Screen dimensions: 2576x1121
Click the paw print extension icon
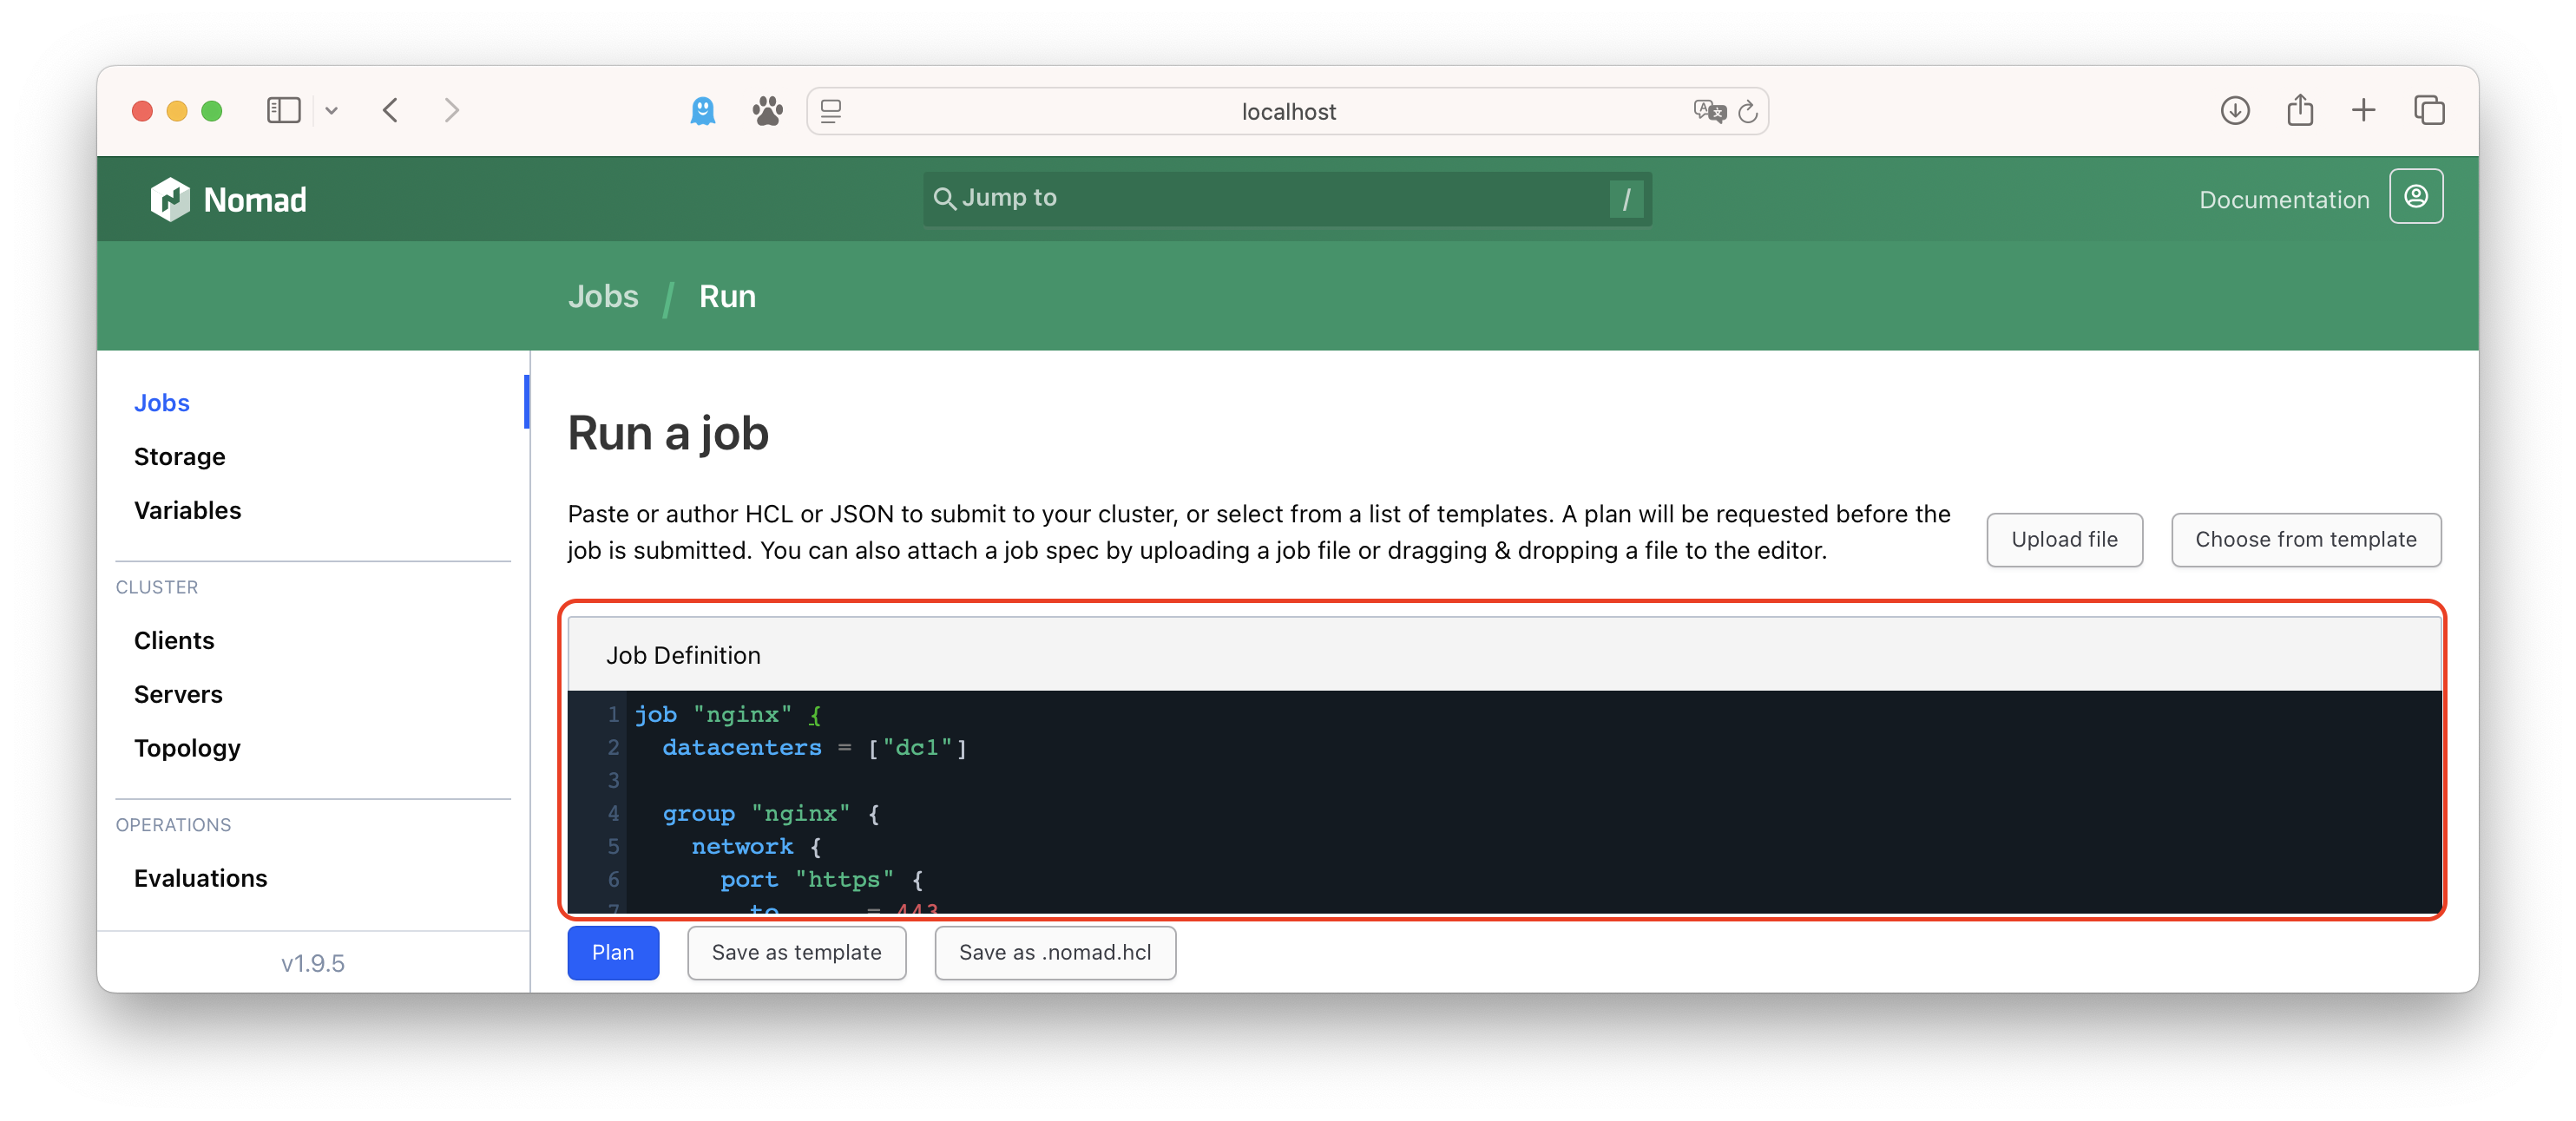pos(767,111)
